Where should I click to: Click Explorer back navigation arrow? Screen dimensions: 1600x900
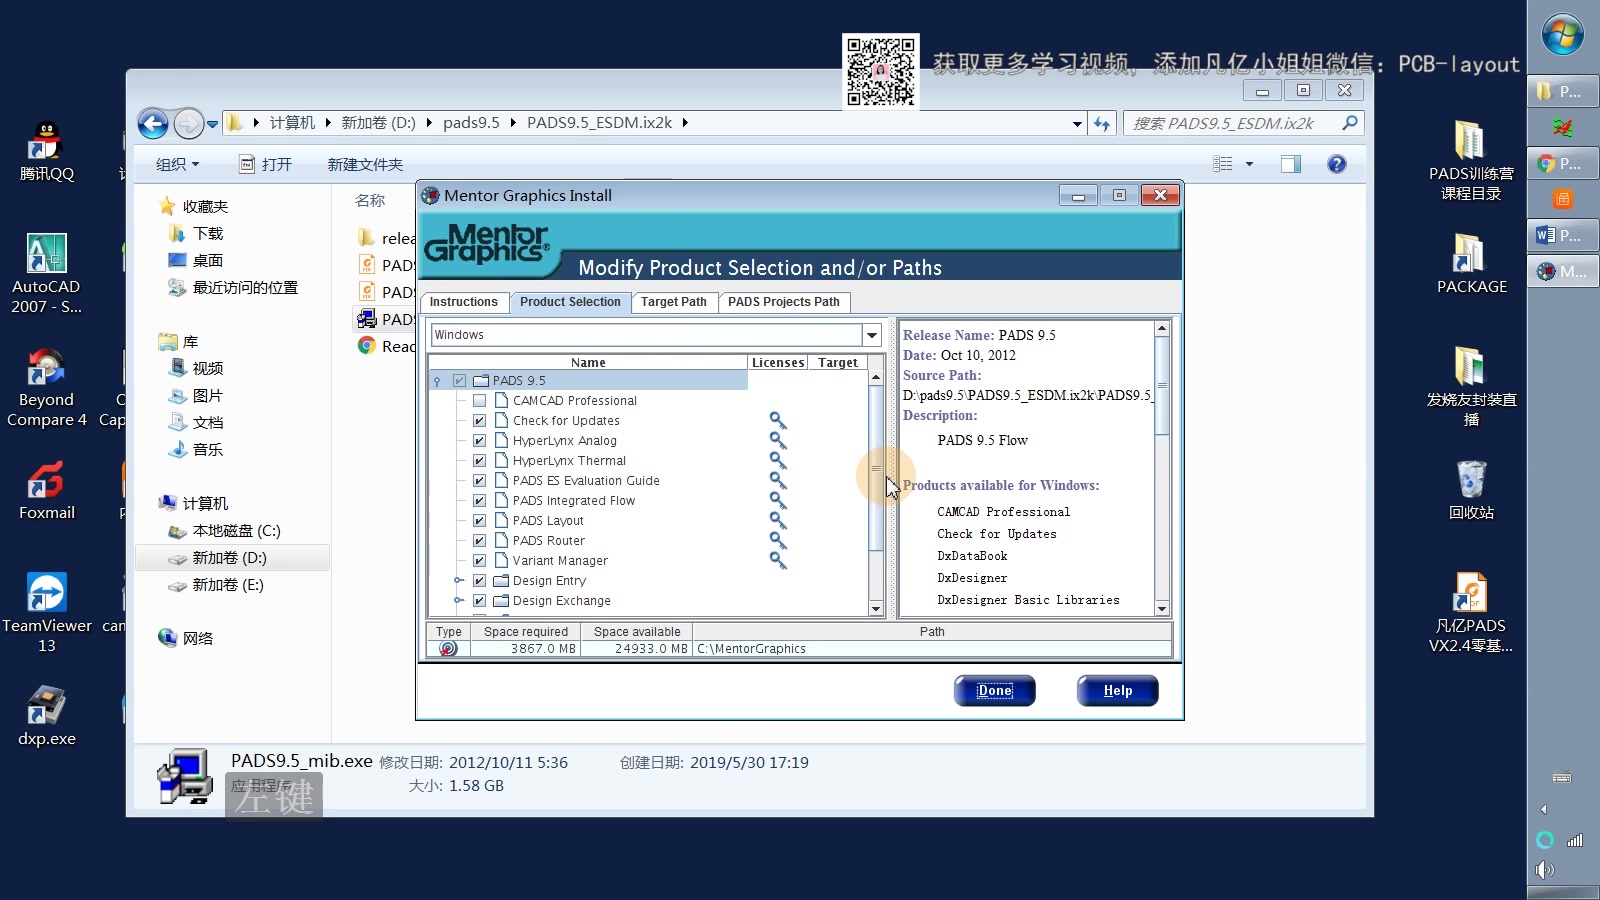point(153,124)
